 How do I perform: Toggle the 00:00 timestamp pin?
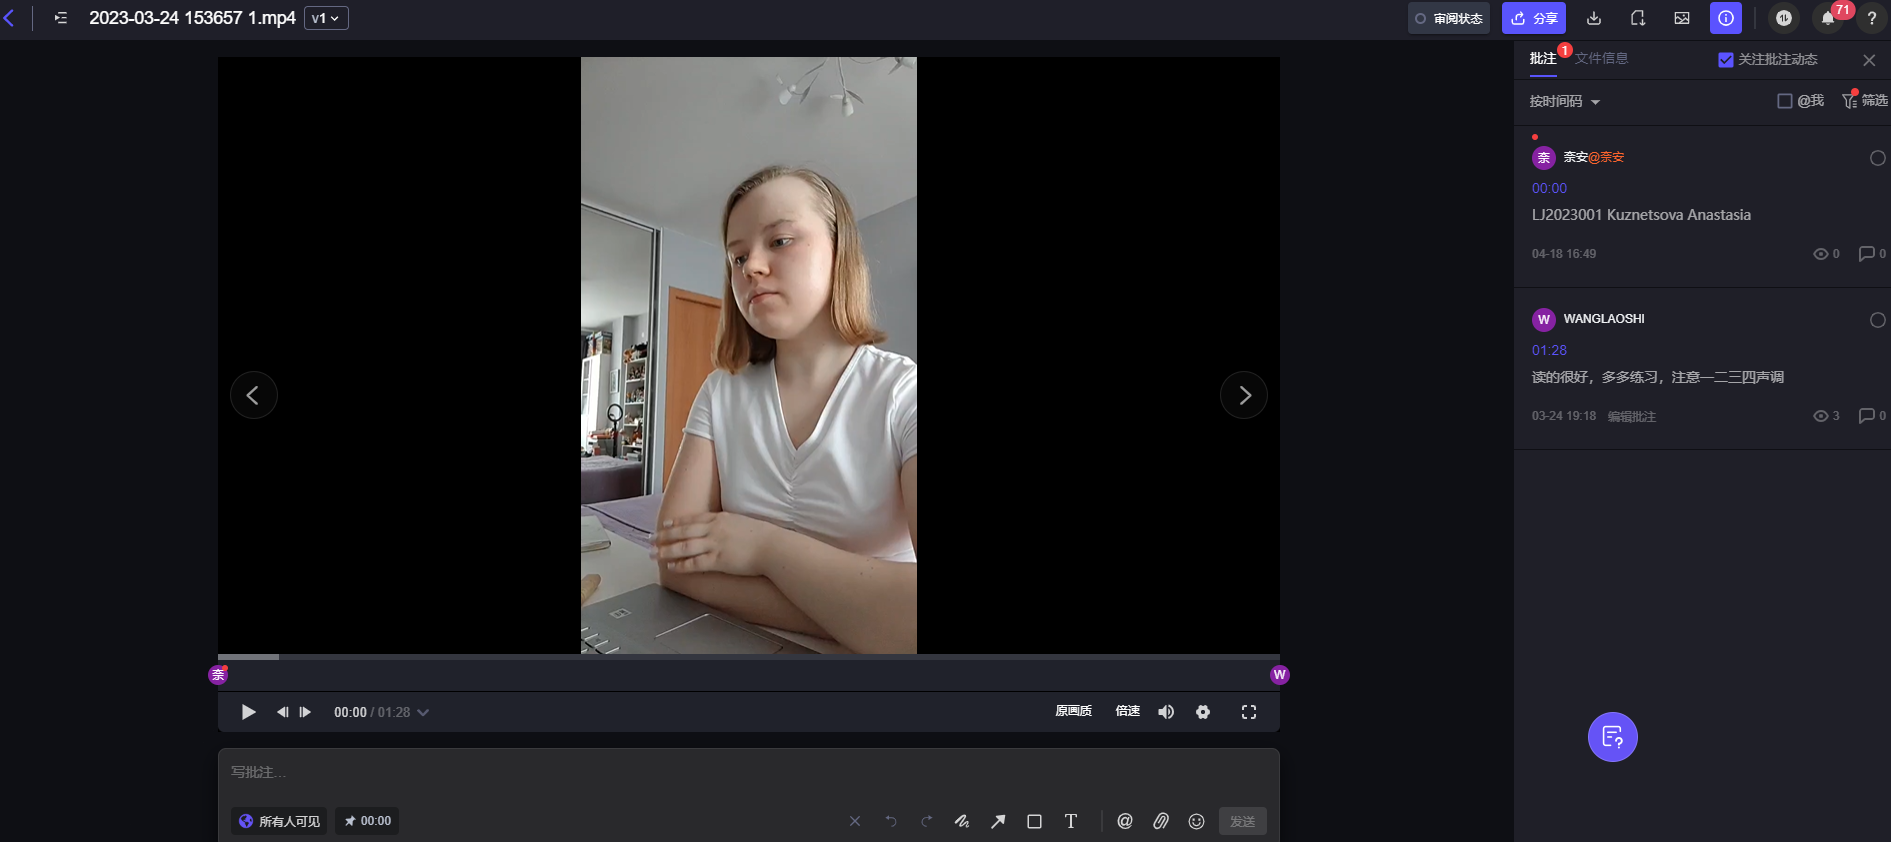point(367,821)
